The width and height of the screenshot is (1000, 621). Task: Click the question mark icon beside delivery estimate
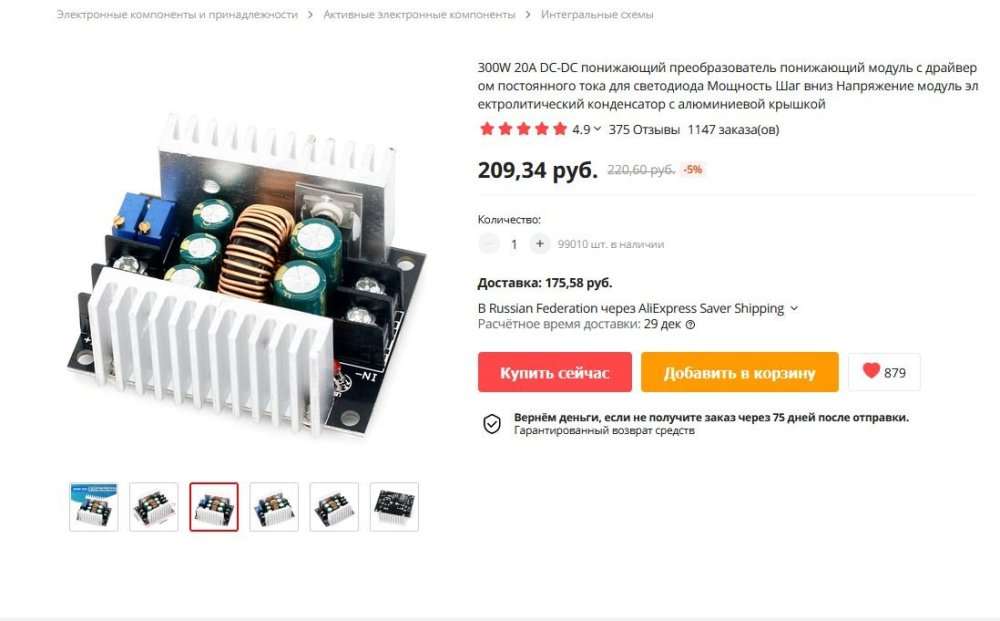(x=690, y=325)
